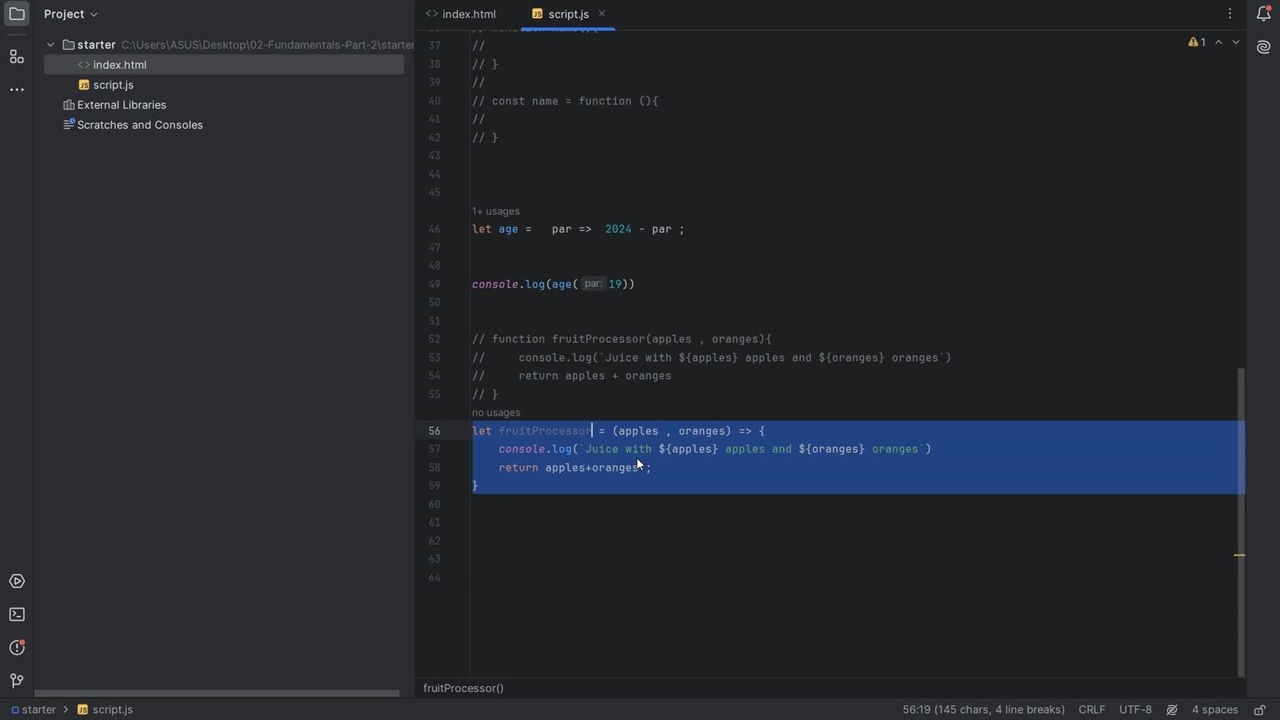Image resolution: width=1280 pixels, height=720 pixels.
Task: Toggle the crossed-eye status bar icon
Action: [1171, 709]
